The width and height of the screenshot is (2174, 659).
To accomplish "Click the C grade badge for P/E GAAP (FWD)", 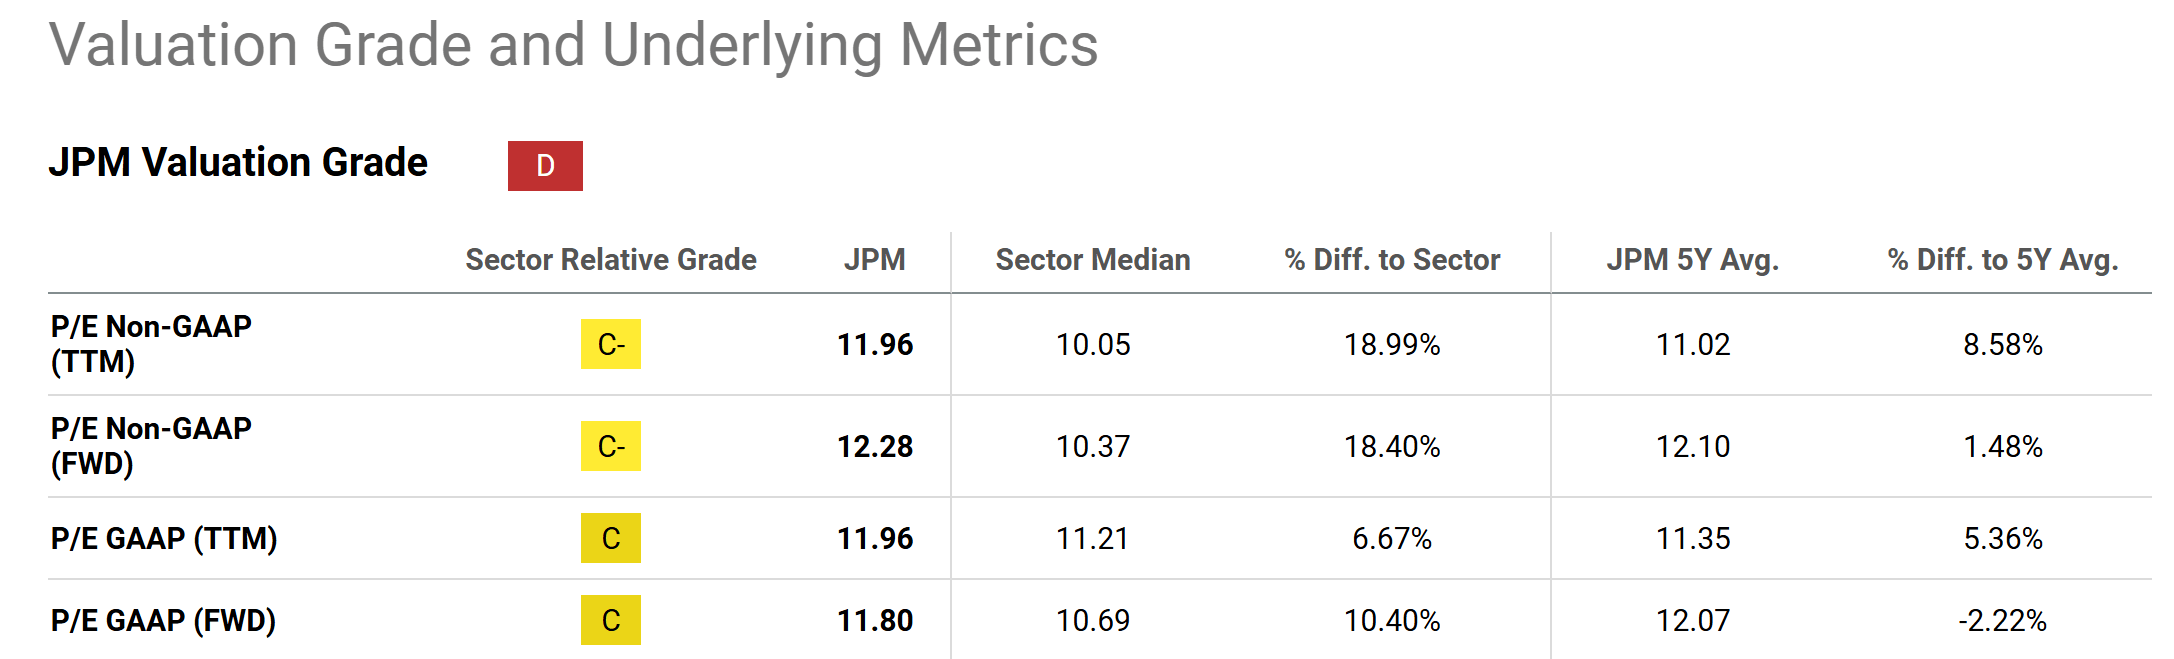I will click(611, 620).
